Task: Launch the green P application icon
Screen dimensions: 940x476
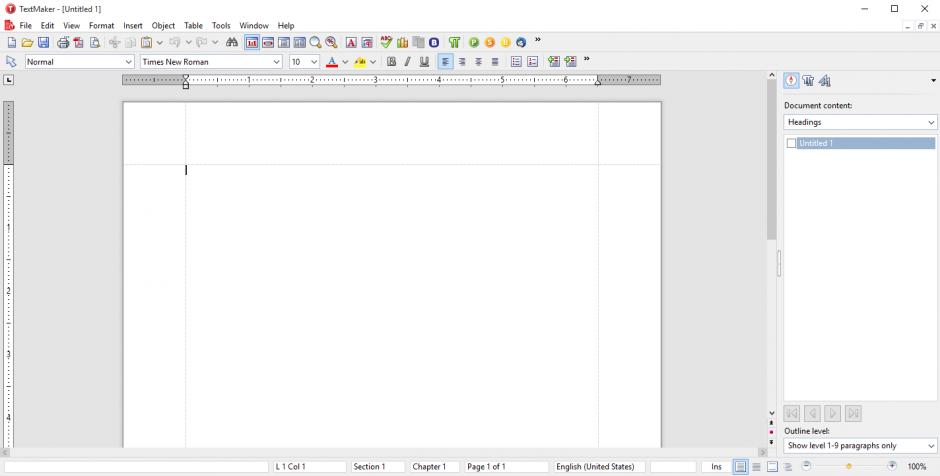Action: pyautogui.click(x=474, y=43)
